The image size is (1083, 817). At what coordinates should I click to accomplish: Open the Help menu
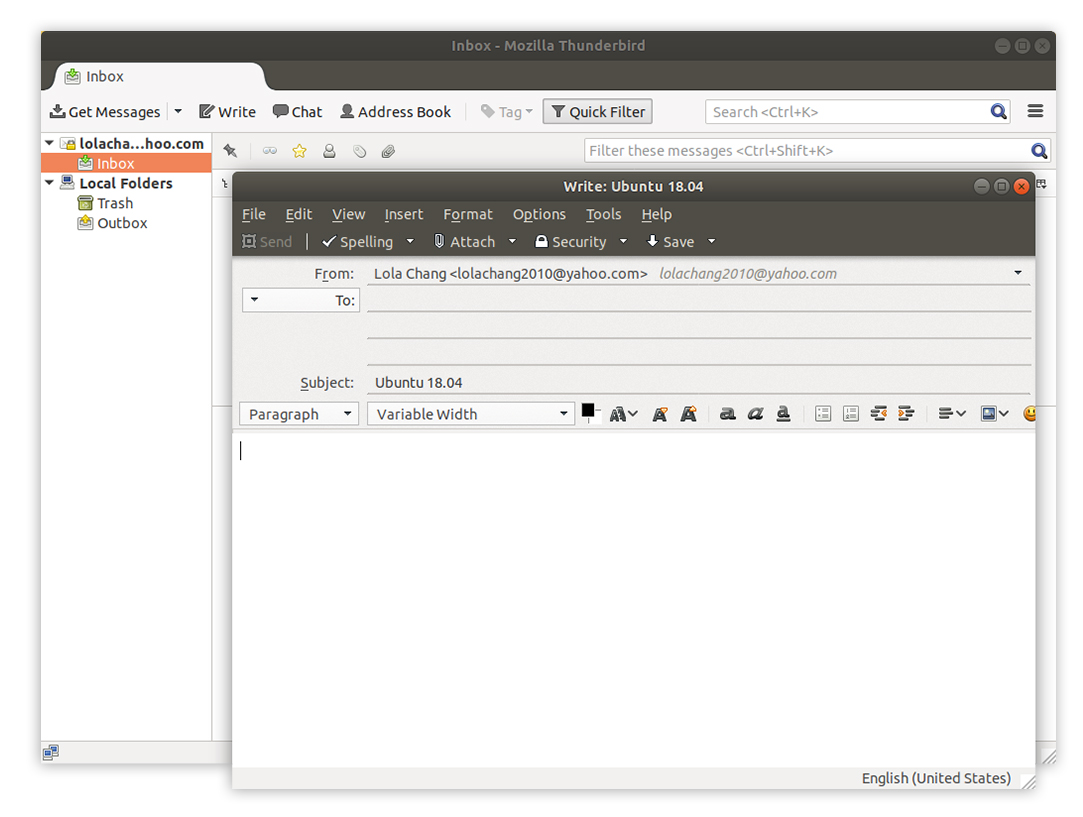coord(656,214)
